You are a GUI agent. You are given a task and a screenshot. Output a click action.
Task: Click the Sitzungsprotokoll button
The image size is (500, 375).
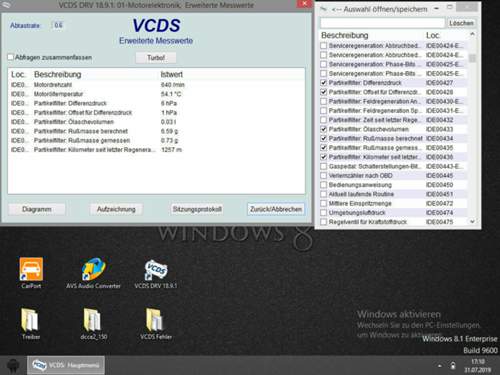pos(197,209)
